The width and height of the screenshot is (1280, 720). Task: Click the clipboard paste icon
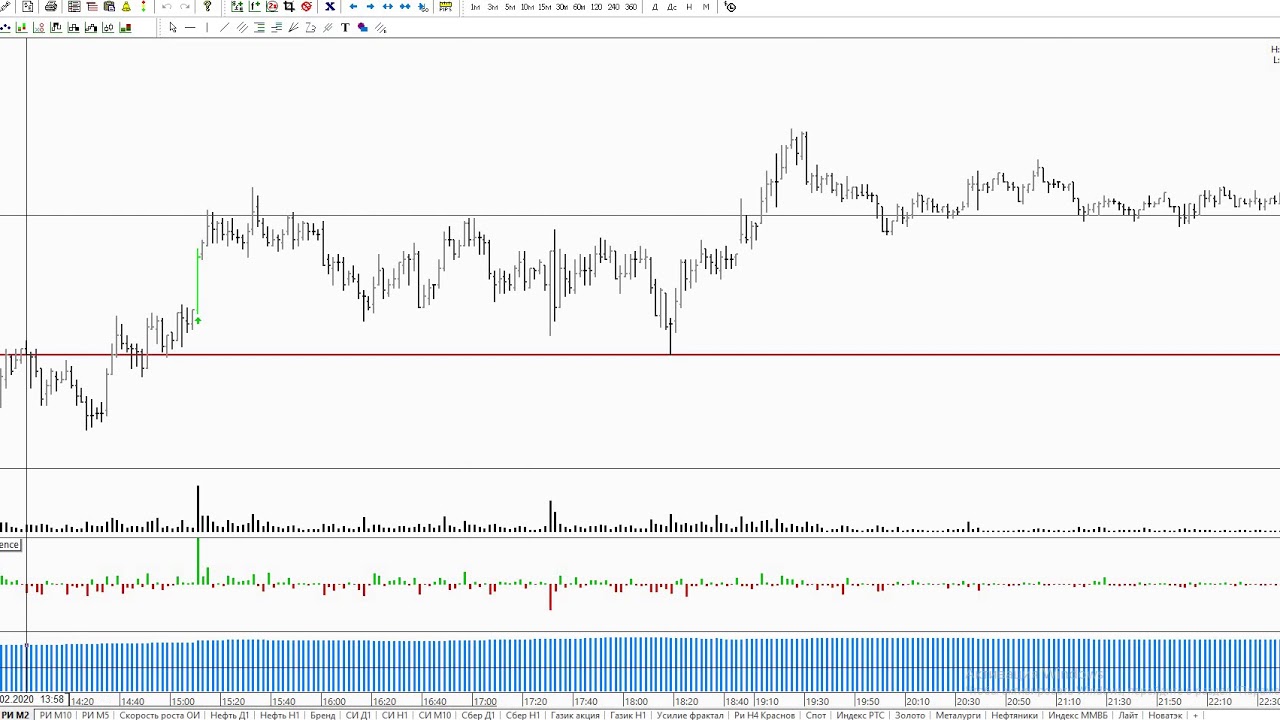pos(109,7)
